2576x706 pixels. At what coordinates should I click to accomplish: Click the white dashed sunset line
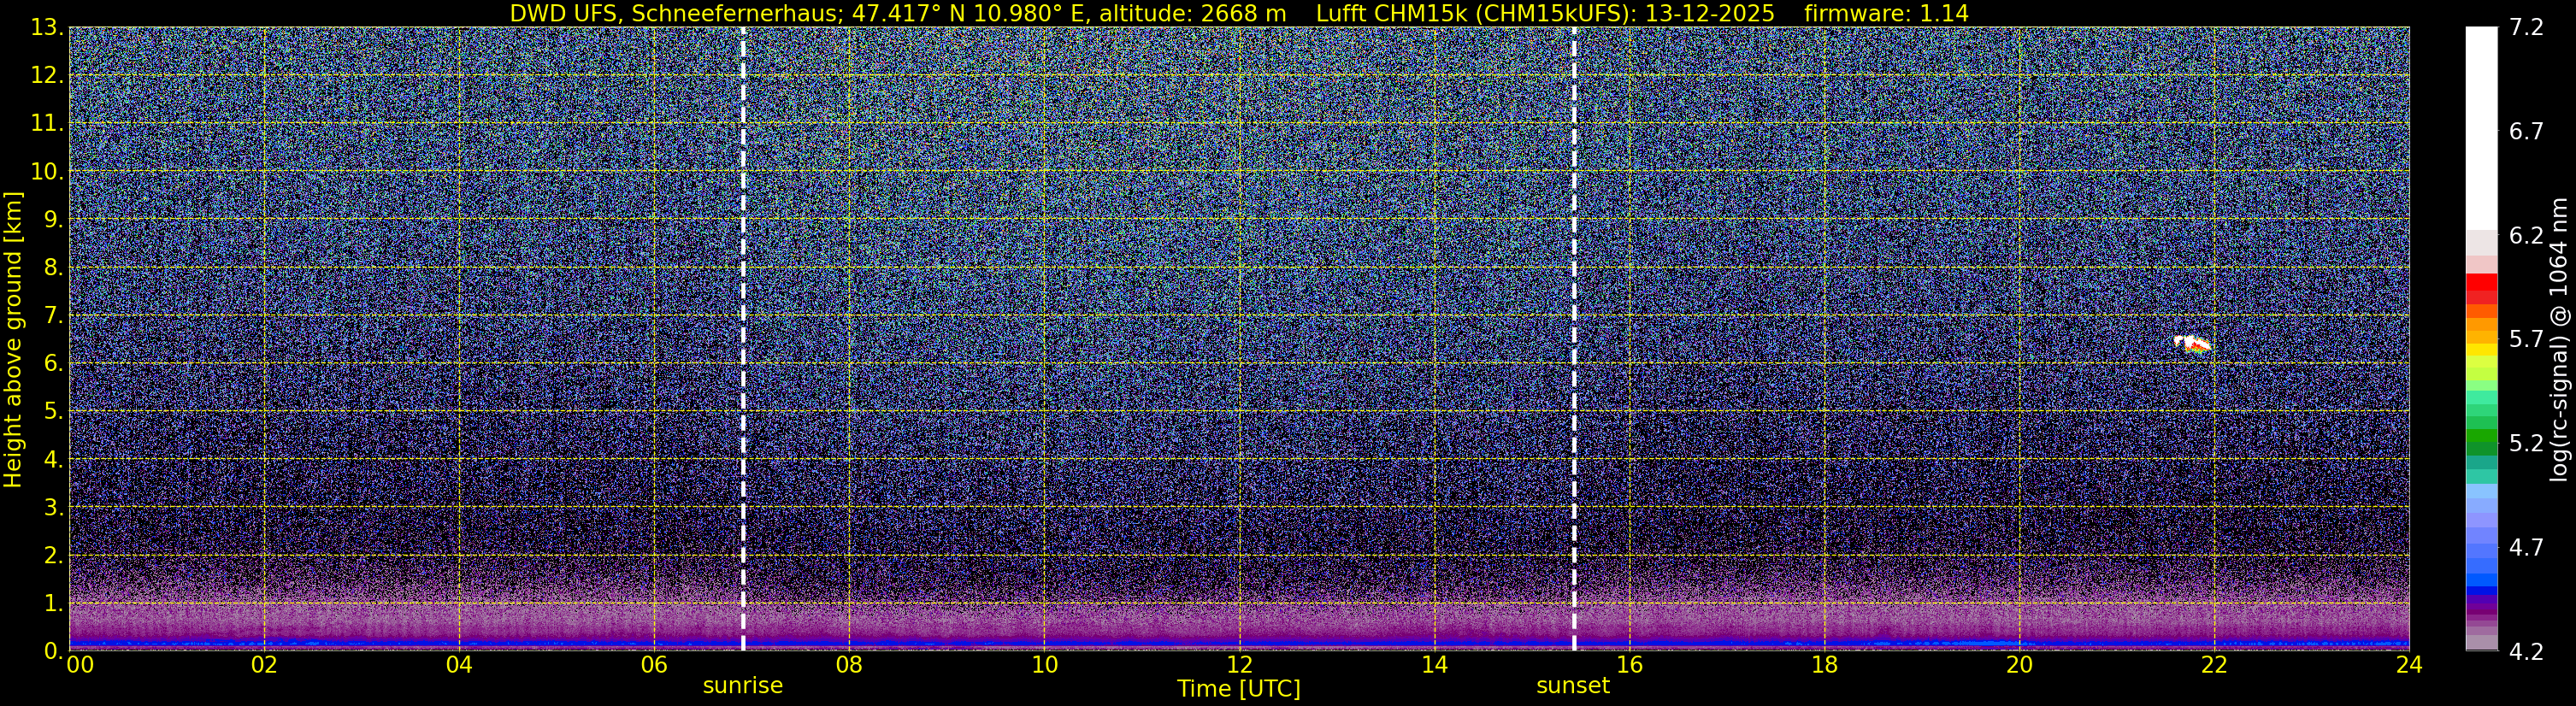pos(1574,339)
